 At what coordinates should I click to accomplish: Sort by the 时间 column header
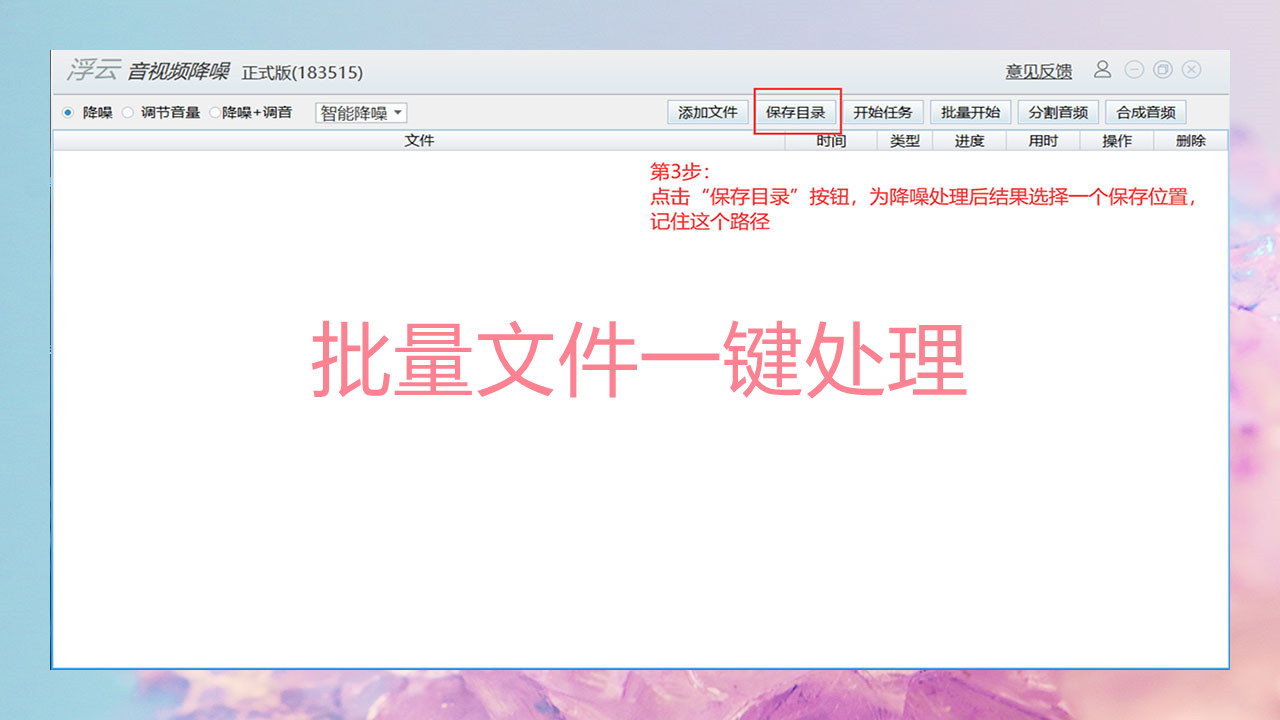pyautogui.click(x=835, y=140)
